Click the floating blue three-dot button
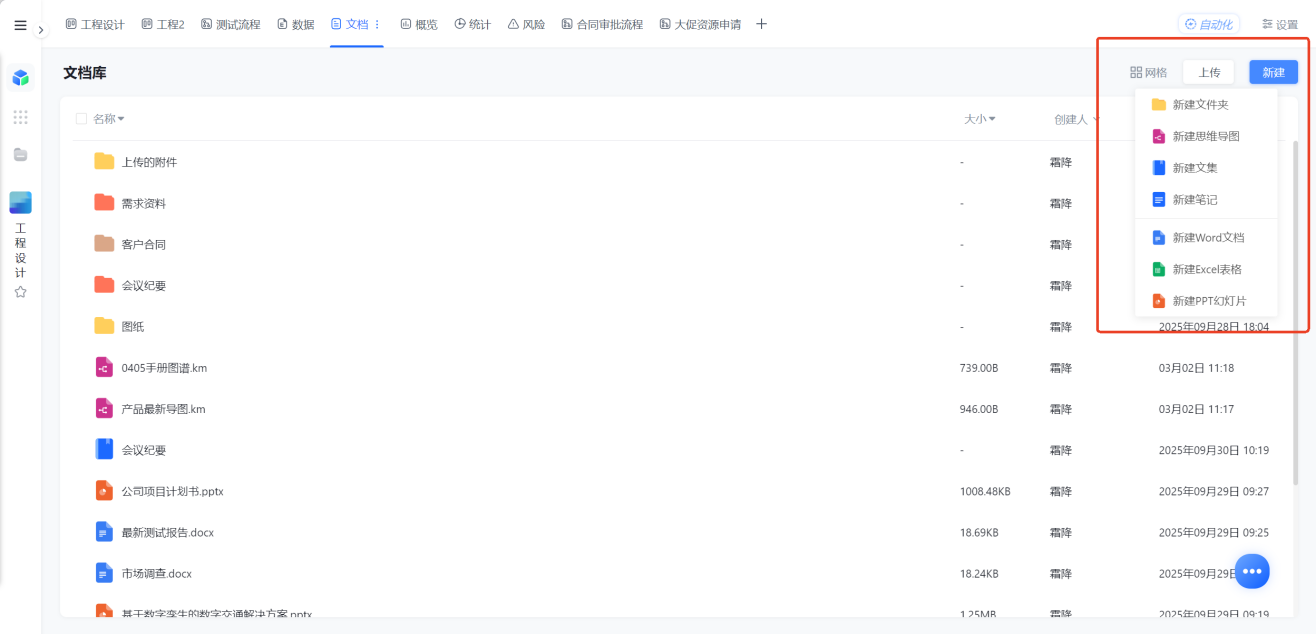1316x634 pixels. tap(1252, 571)
